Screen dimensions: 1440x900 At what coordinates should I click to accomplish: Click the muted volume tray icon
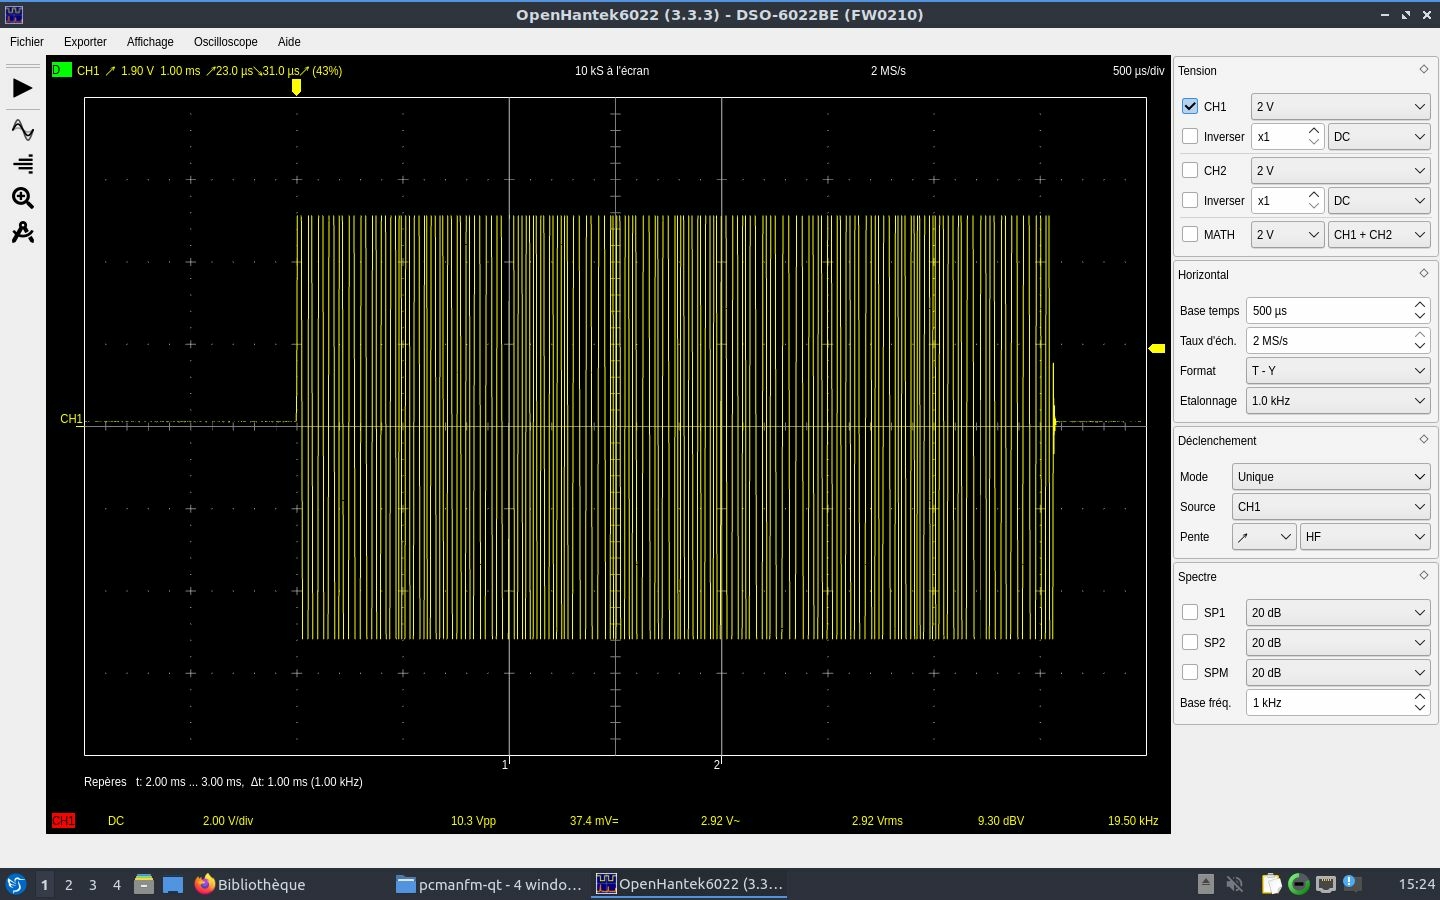pyautogui.click(x=1235, y=884)
